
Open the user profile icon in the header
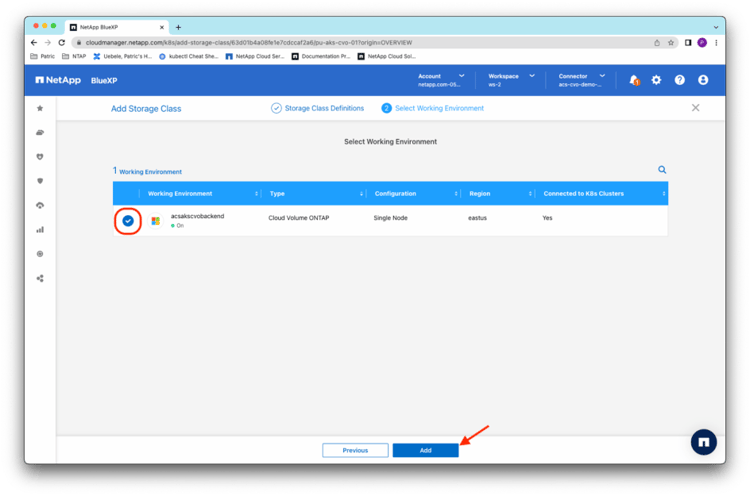703,80
